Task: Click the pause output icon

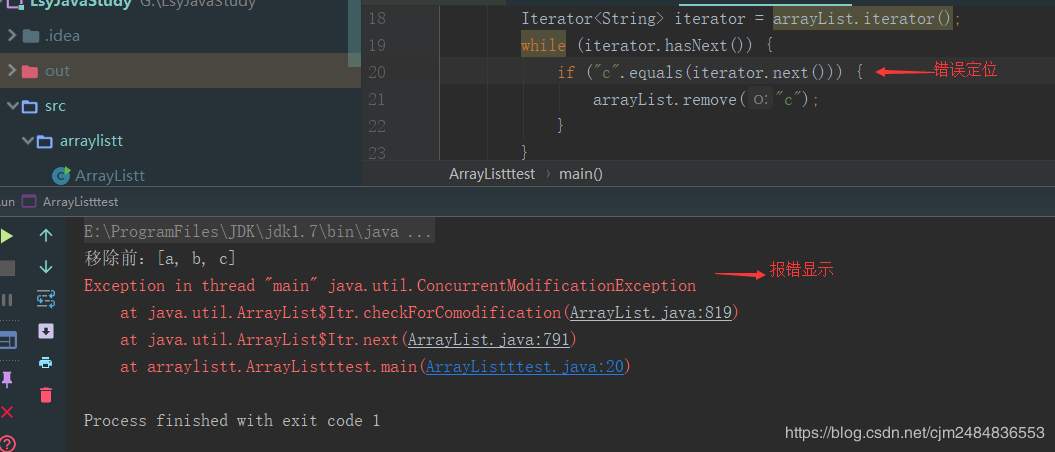Action: pyautogui.click(x=7, y=300)
